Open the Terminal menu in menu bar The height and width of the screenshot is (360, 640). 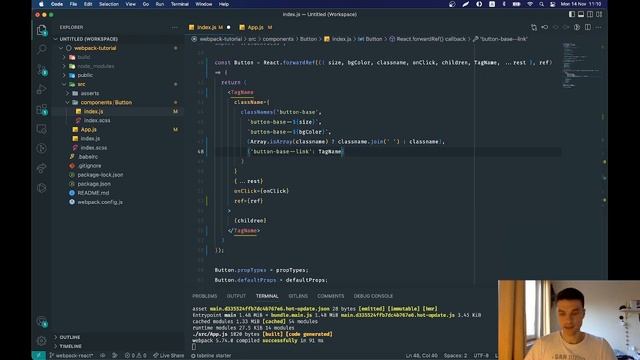tap(180, 4)
